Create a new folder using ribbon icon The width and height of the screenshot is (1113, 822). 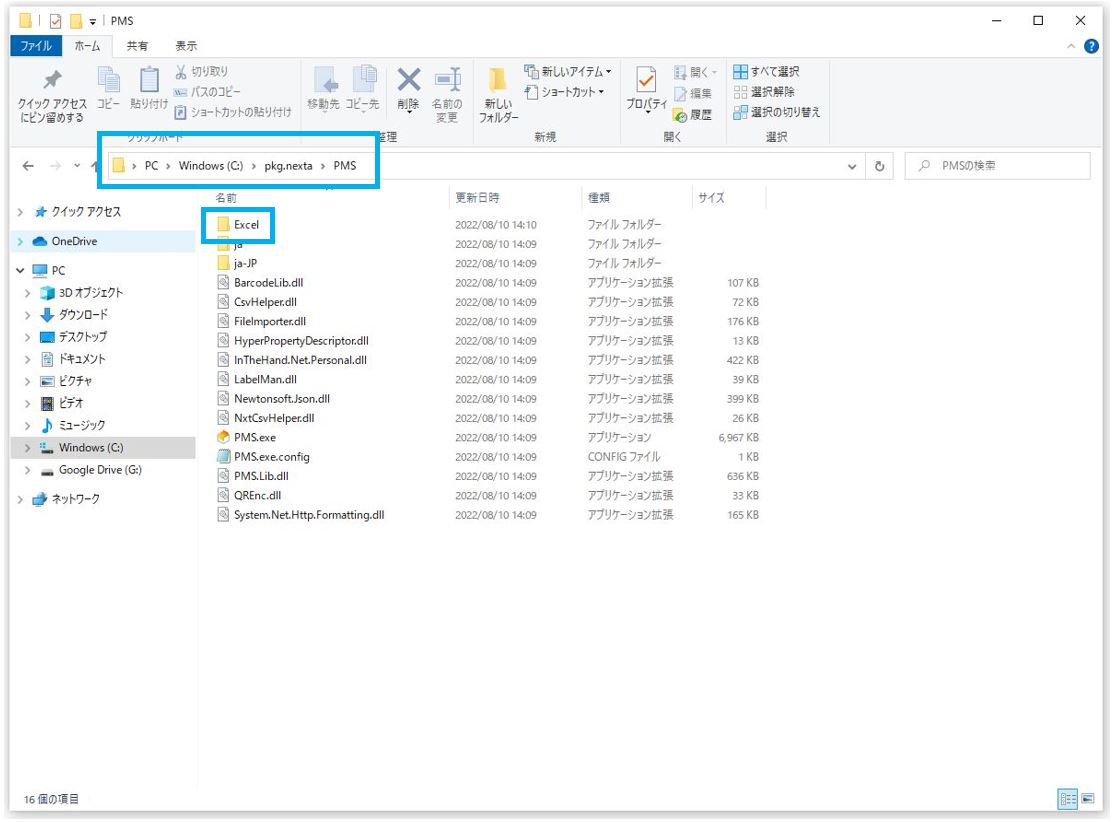[498, 82]
